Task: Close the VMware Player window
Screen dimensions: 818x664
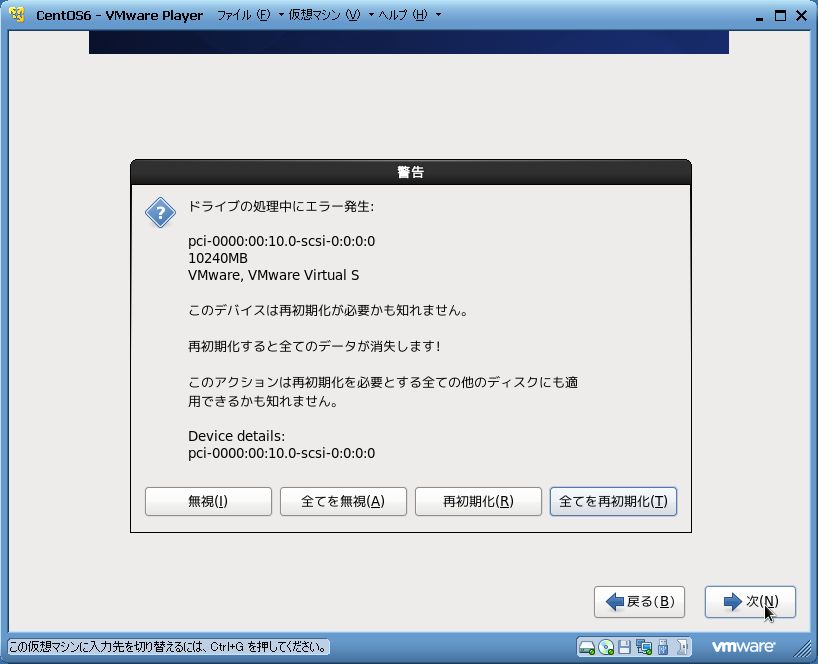Action: 802,16
